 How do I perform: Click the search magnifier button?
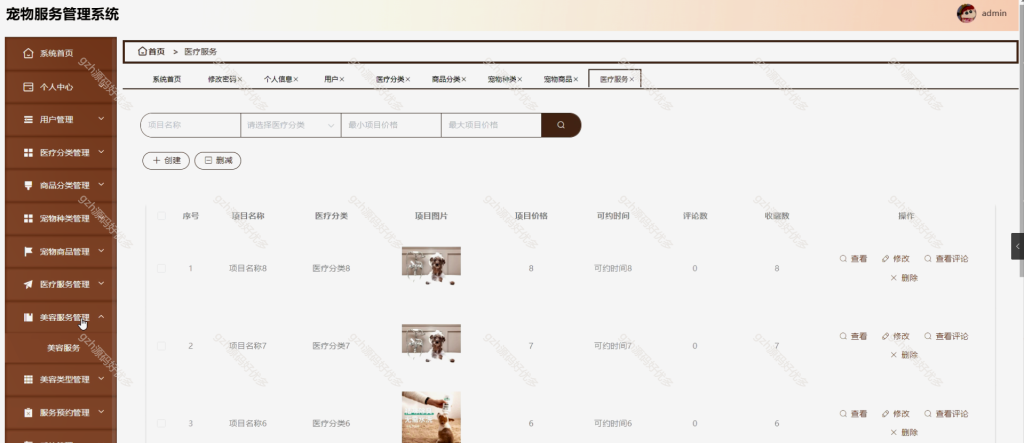[561, 125]
